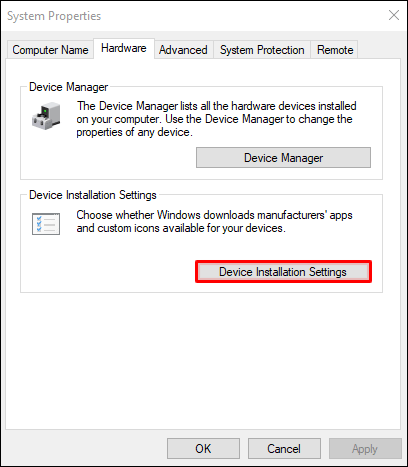The width and height of the screenshot is (408, 467).
Task: Click the greyed-out Apply button
Action: 365,449
